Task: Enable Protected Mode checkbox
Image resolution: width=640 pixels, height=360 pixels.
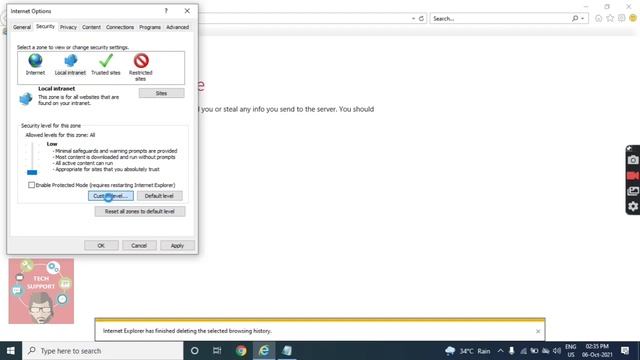Action: coord(31,185)
